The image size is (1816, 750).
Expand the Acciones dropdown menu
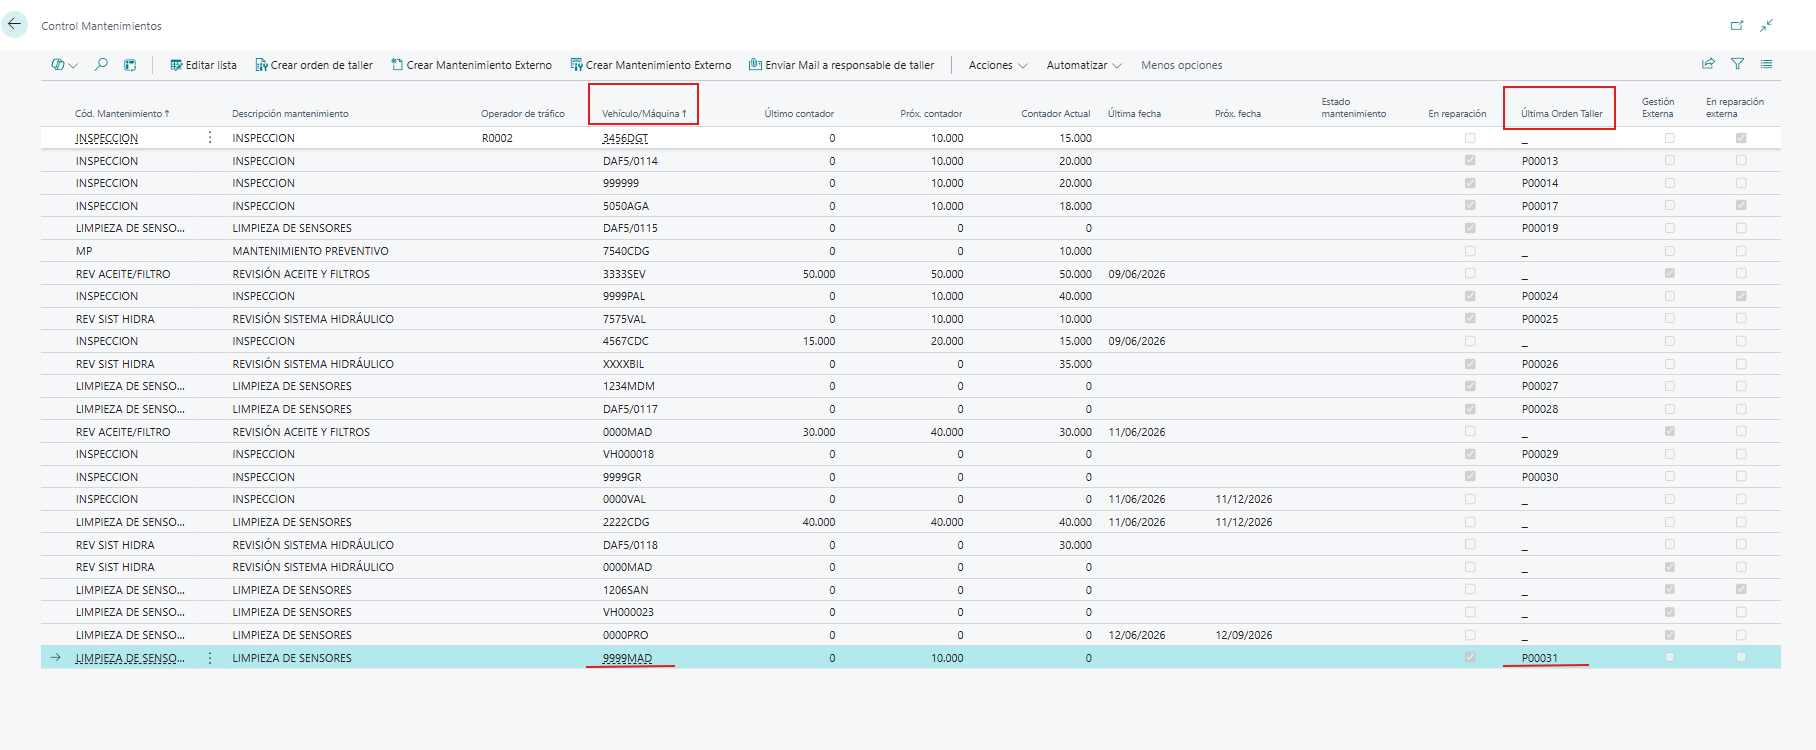(x=997, y=65)
